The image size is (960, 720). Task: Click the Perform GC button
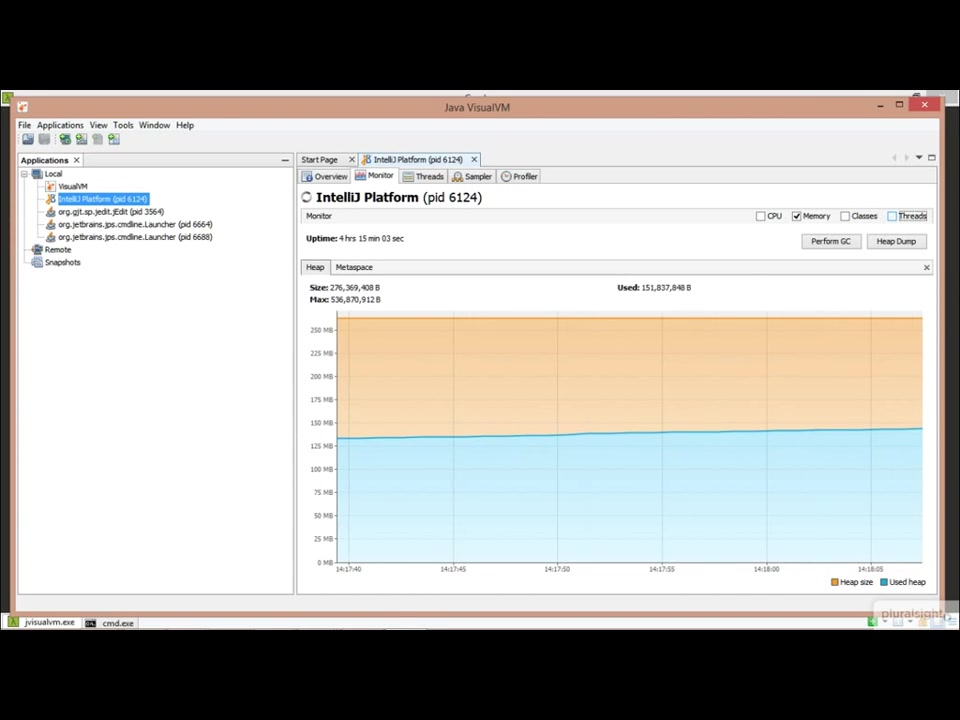[830, 241]
